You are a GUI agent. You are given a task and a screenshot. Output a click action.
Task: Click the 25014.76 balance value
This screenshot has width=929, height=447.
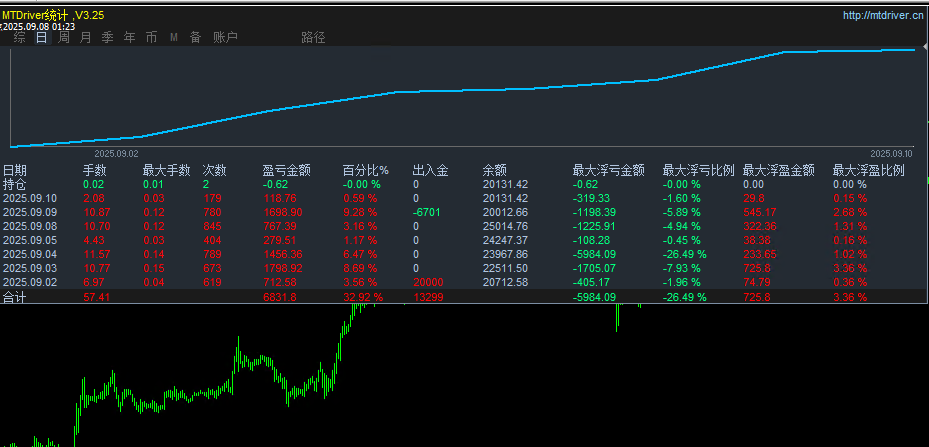coord(505,226)
